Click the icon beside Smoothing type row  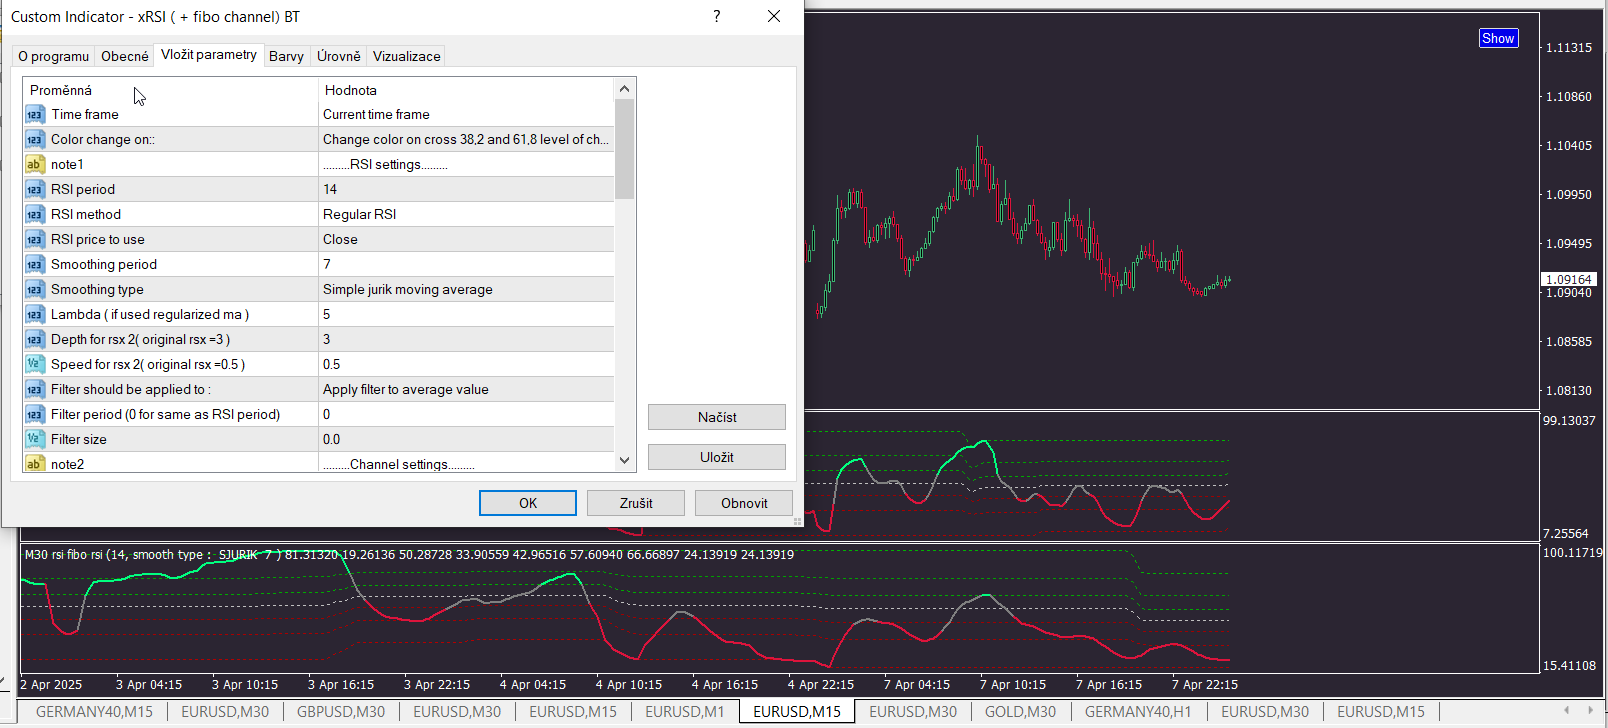click(34, 290)
